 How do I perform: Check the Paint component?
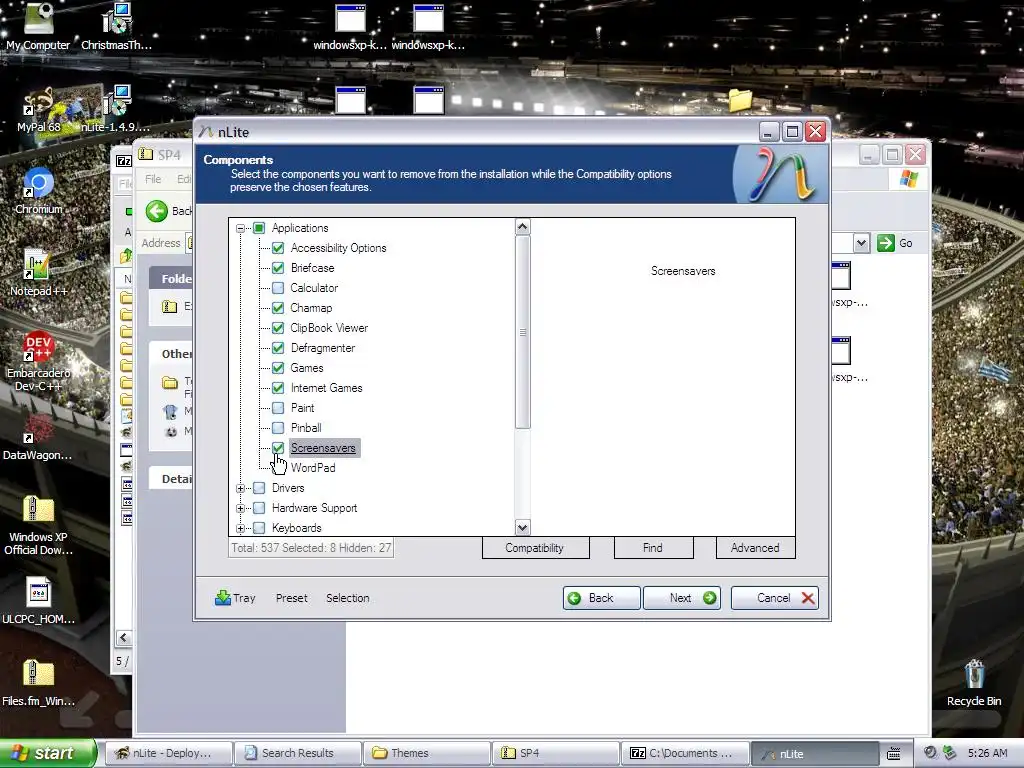(x=278, y=408)
